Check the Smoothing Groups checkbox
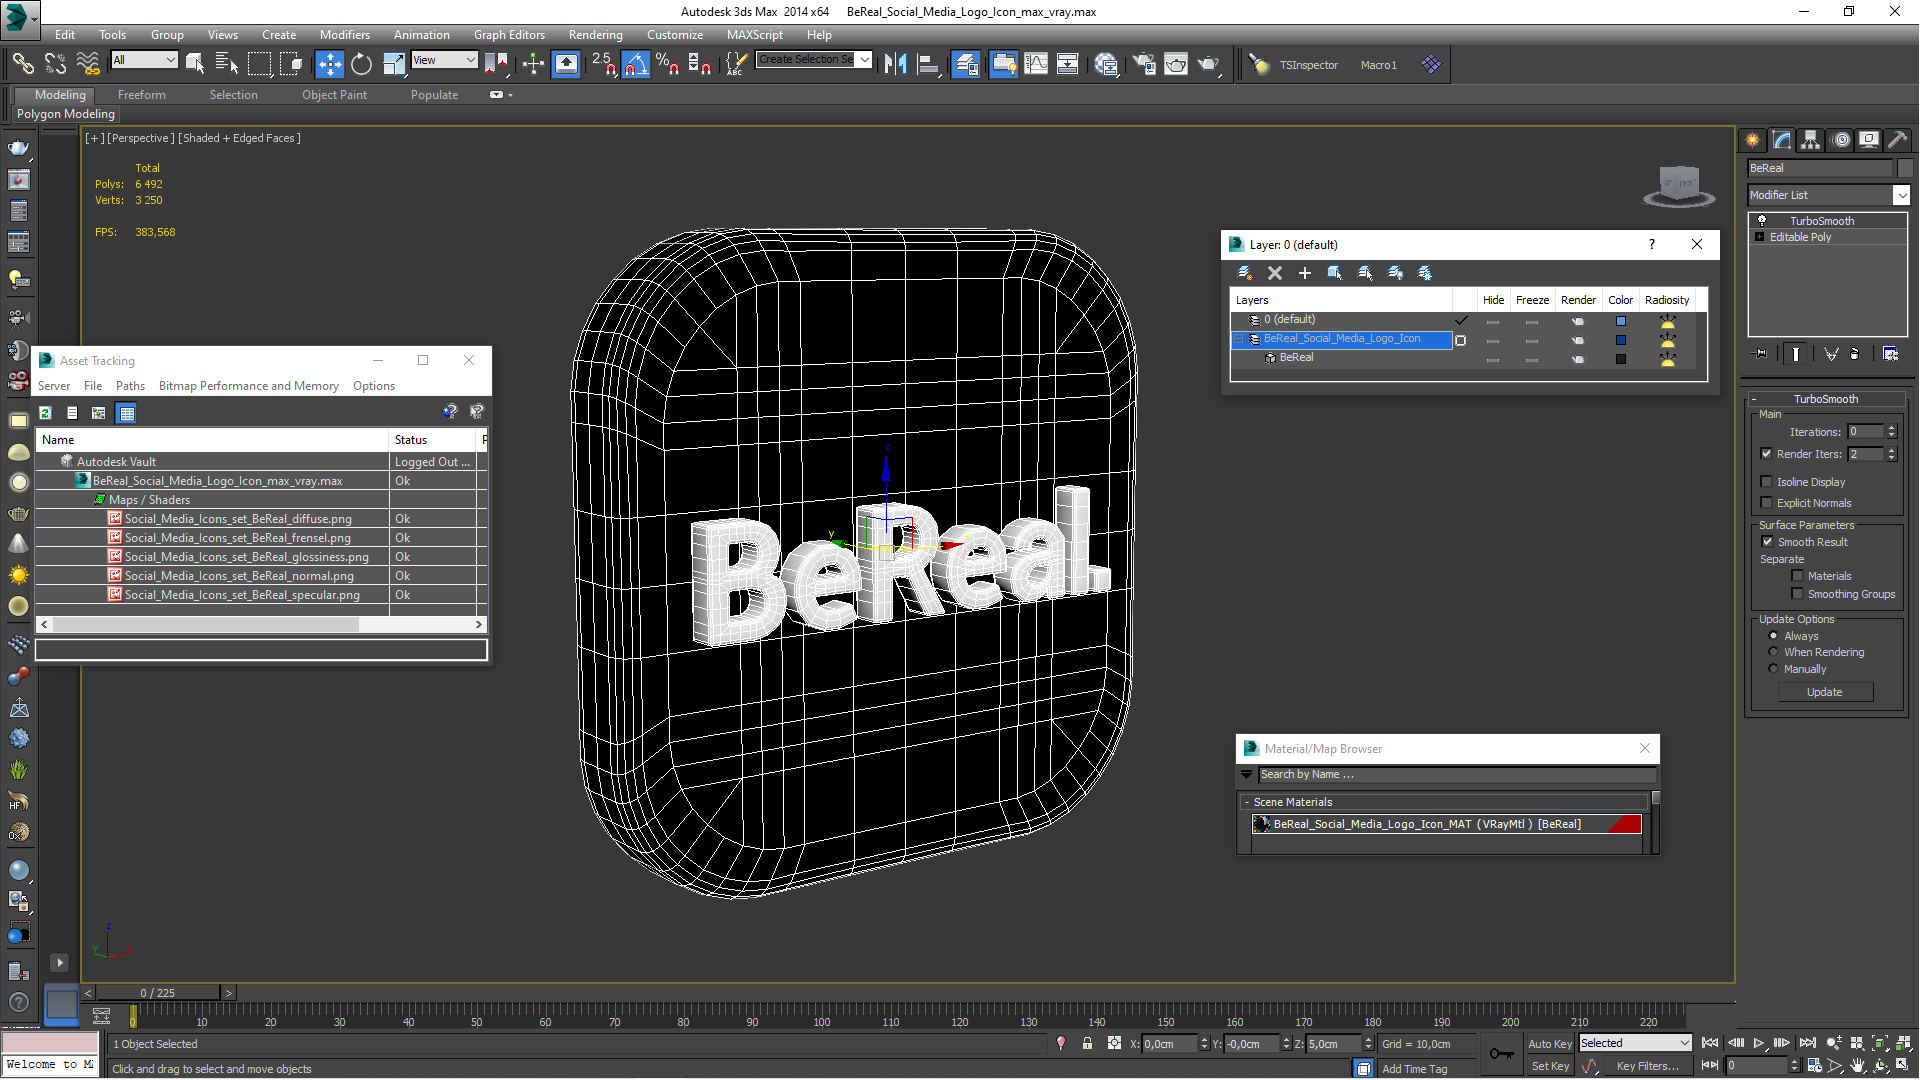Image resolution: width=1920 pixels, height=1080 pixels. tap(1797, 594)
